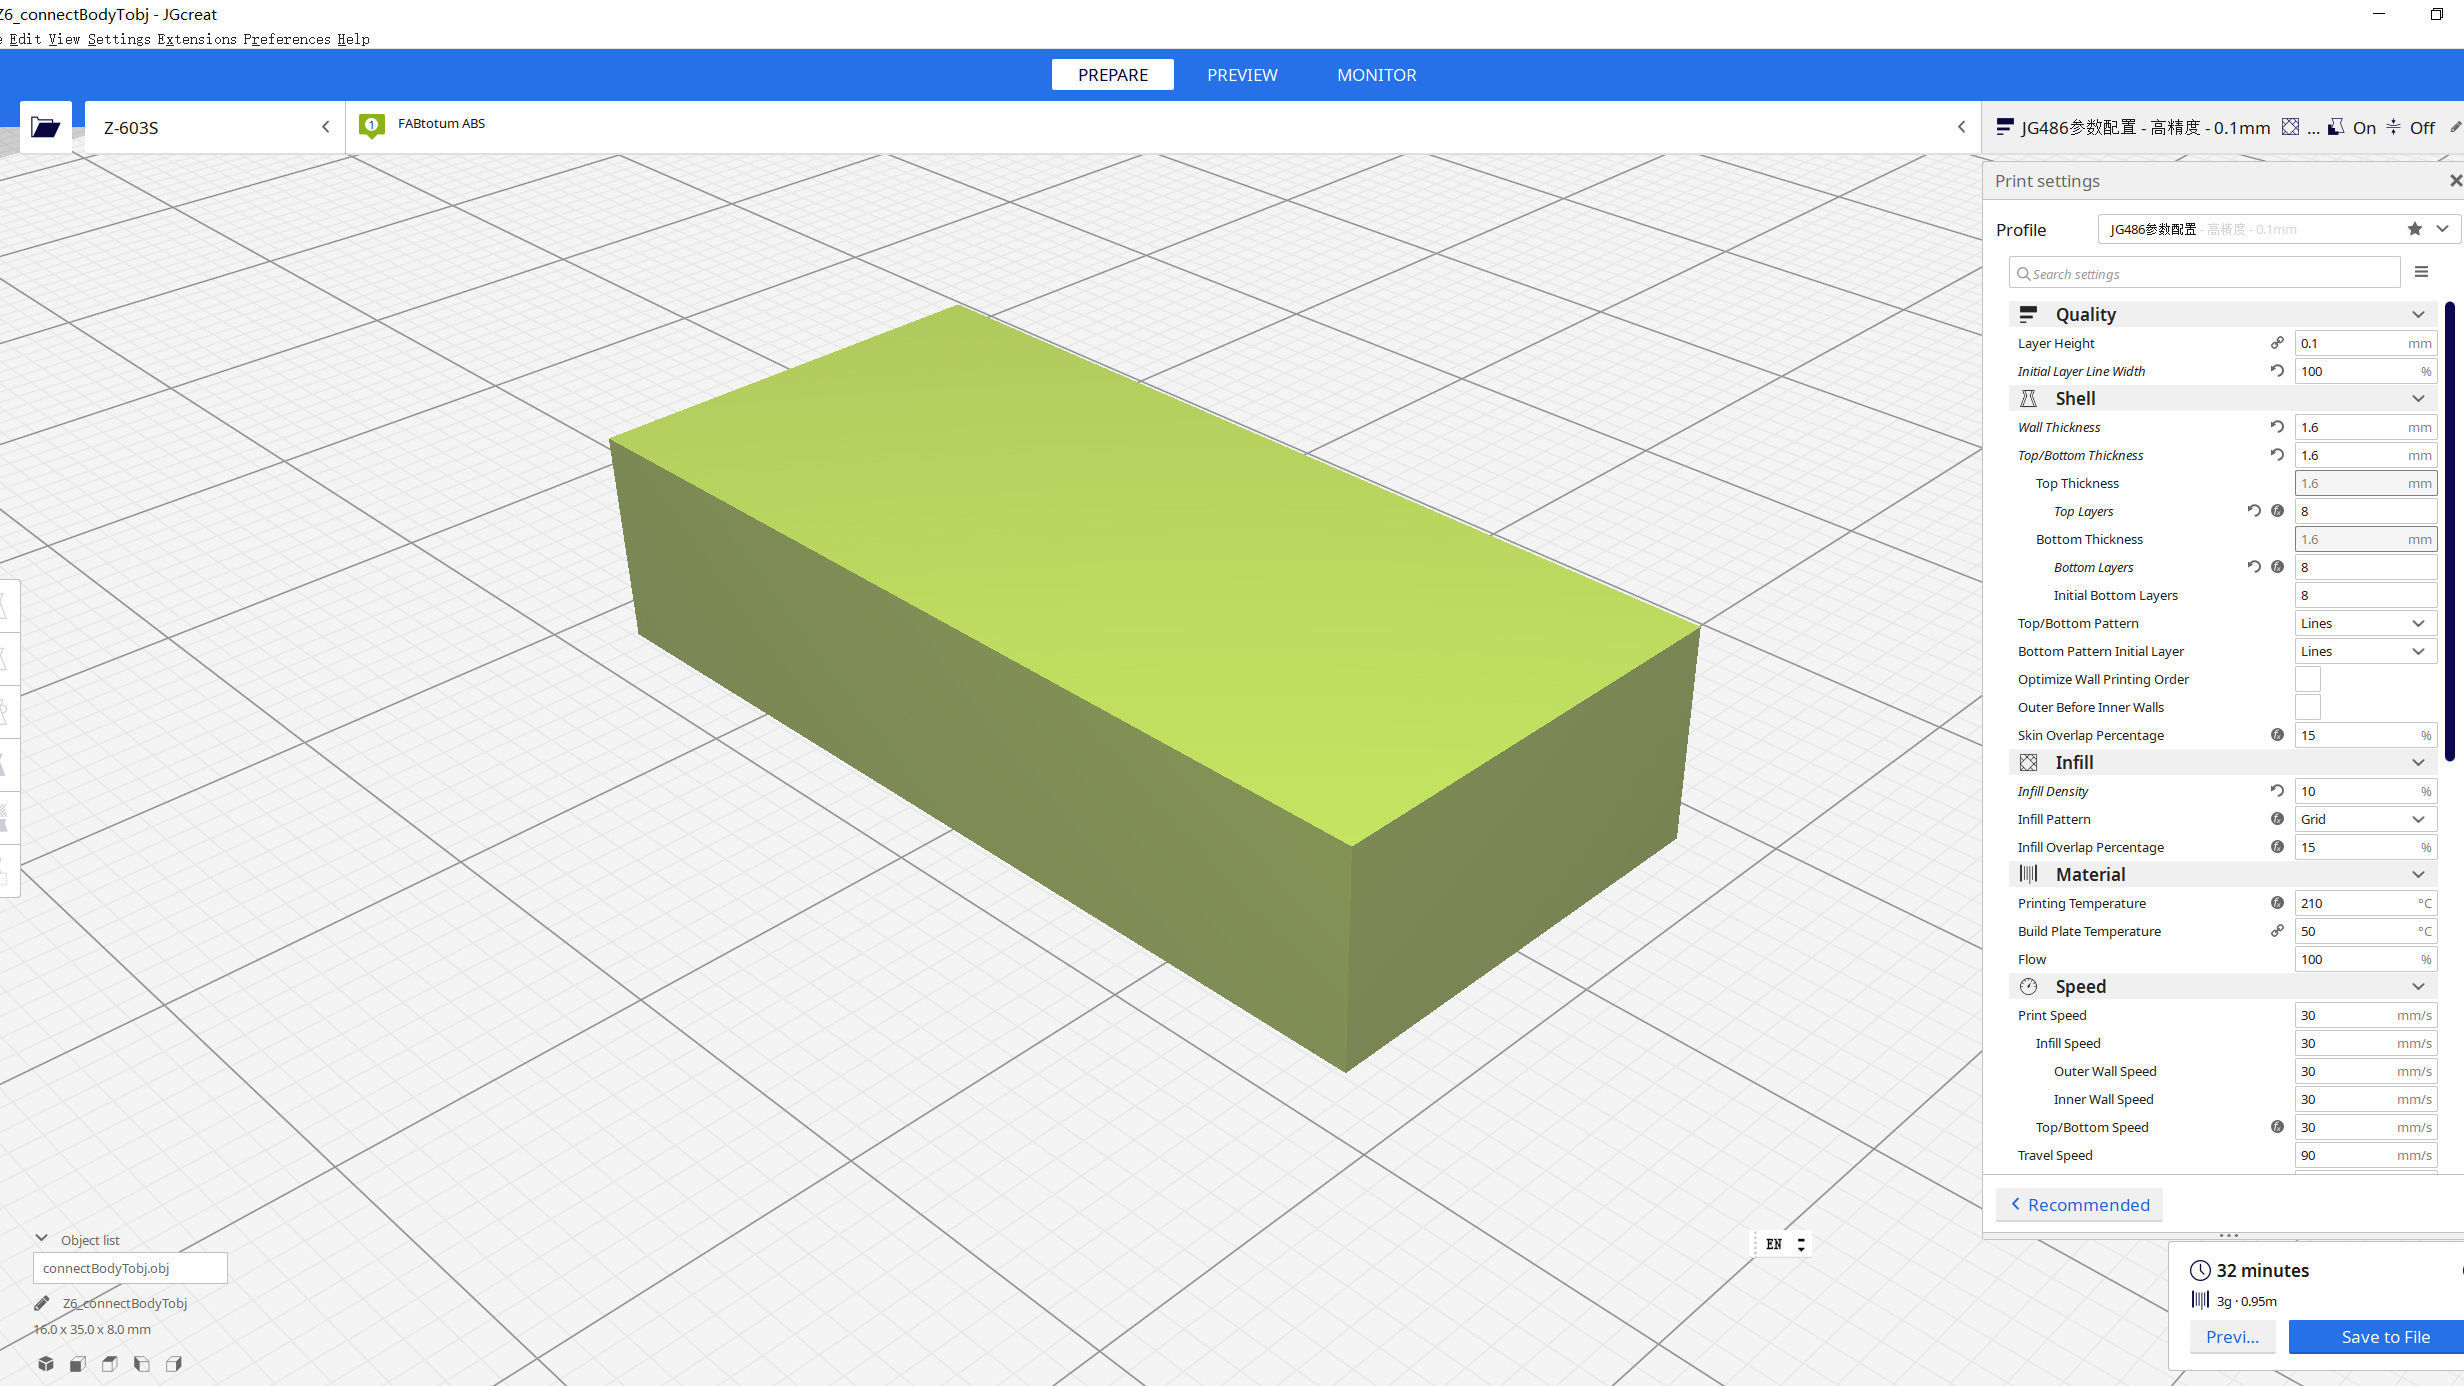2464x1386 pixels.
Task: Click the profile star icon
Action: (2415, 229)
